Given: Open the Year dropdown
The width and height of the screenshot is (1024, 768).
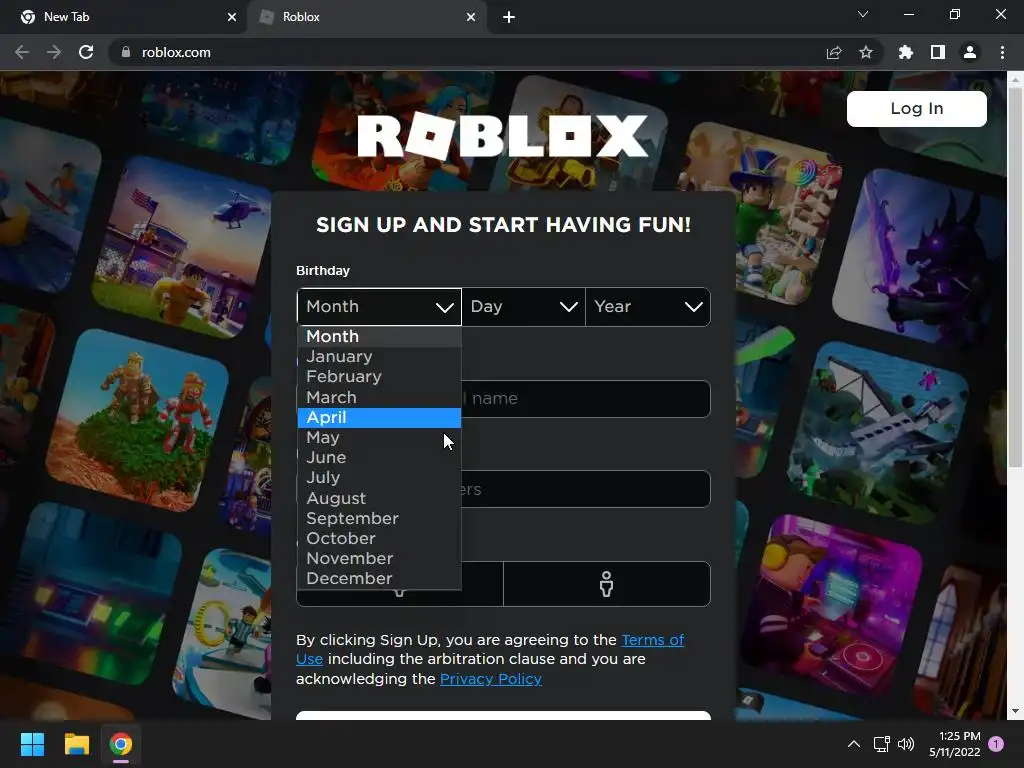Looking at the screenshot, I should tap(648, 306).
